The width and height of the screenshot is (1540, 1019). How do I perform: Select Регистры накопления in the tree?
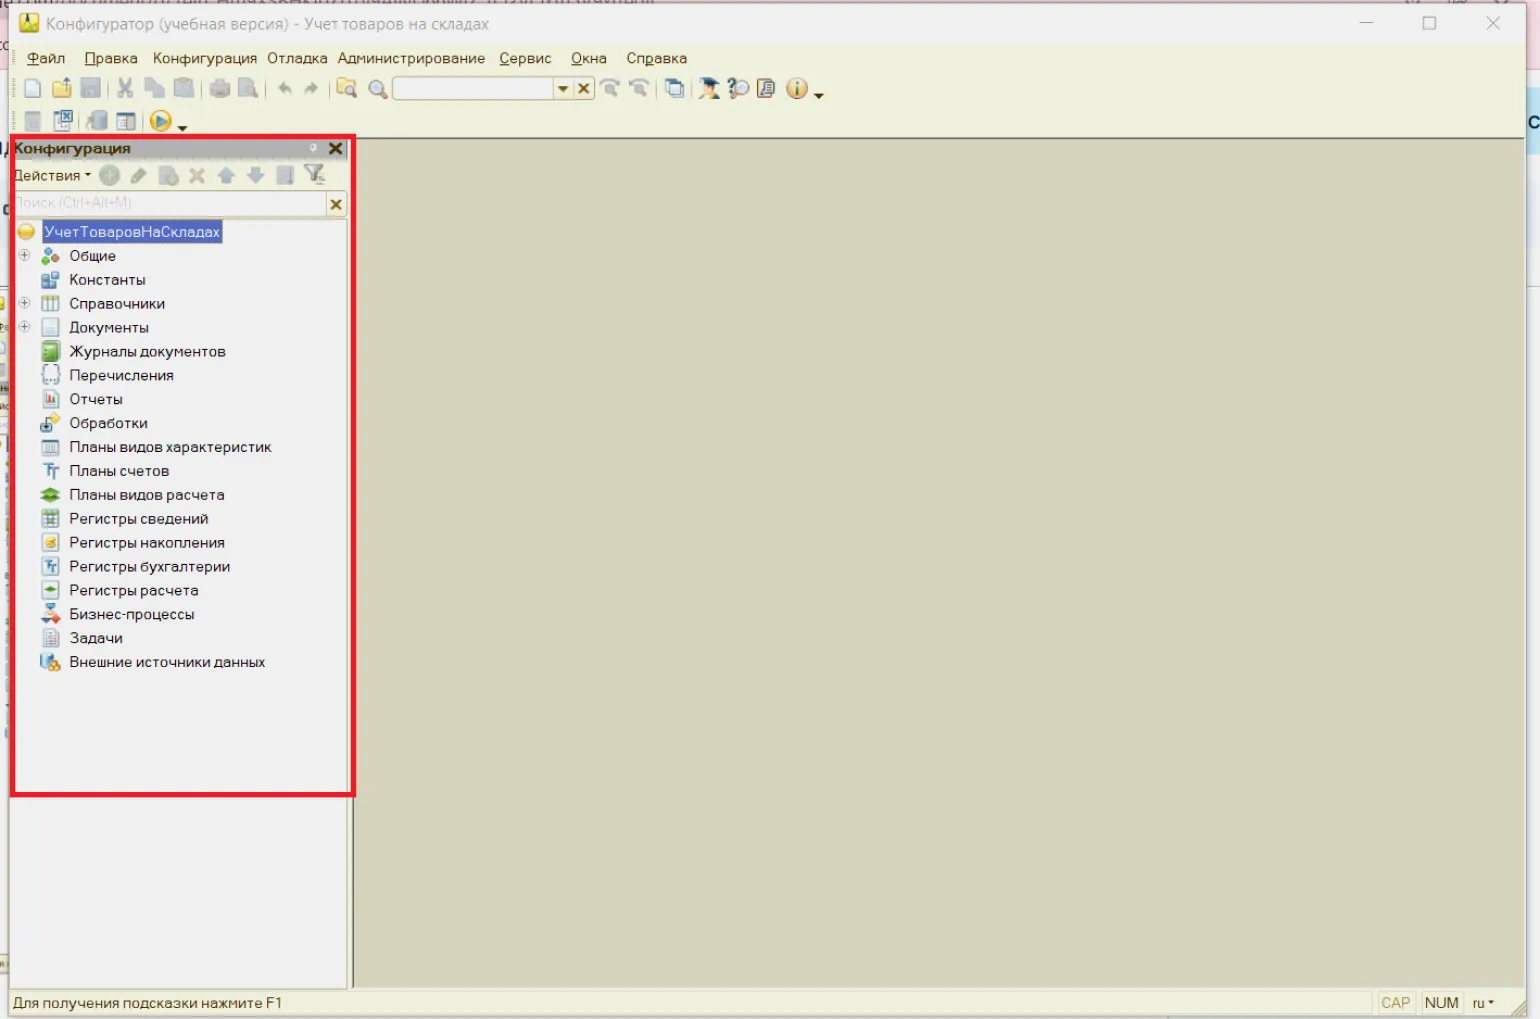tap(147, 543)
